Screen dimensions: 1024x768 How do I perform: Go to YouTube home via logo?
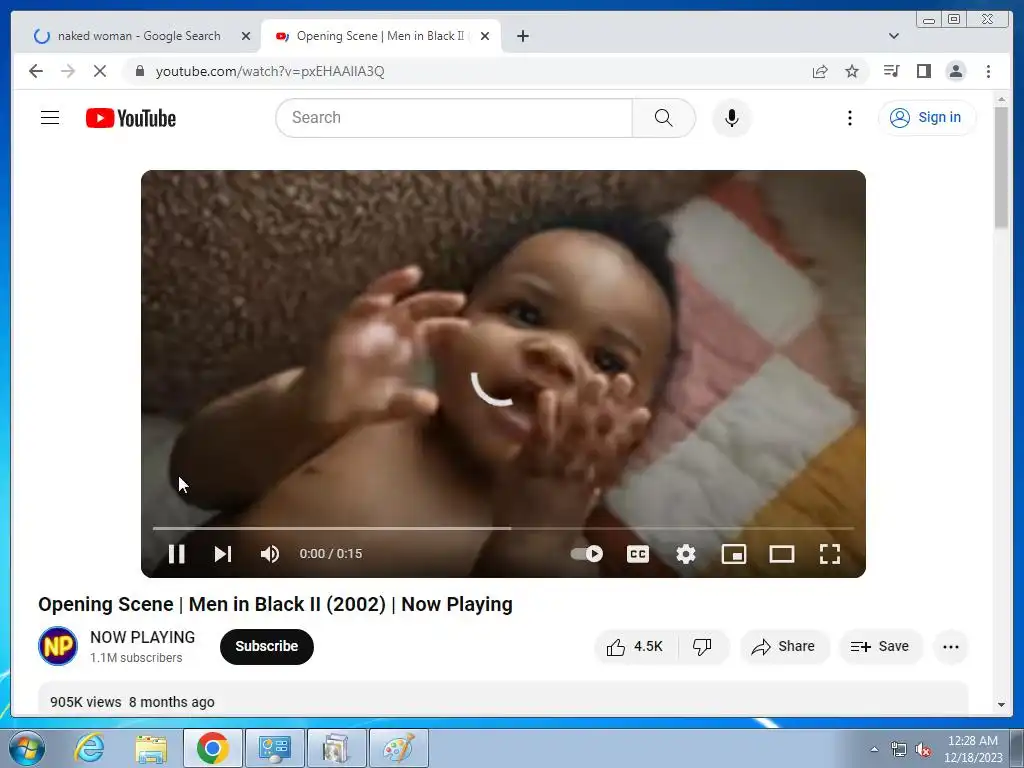tap(131, 118)
